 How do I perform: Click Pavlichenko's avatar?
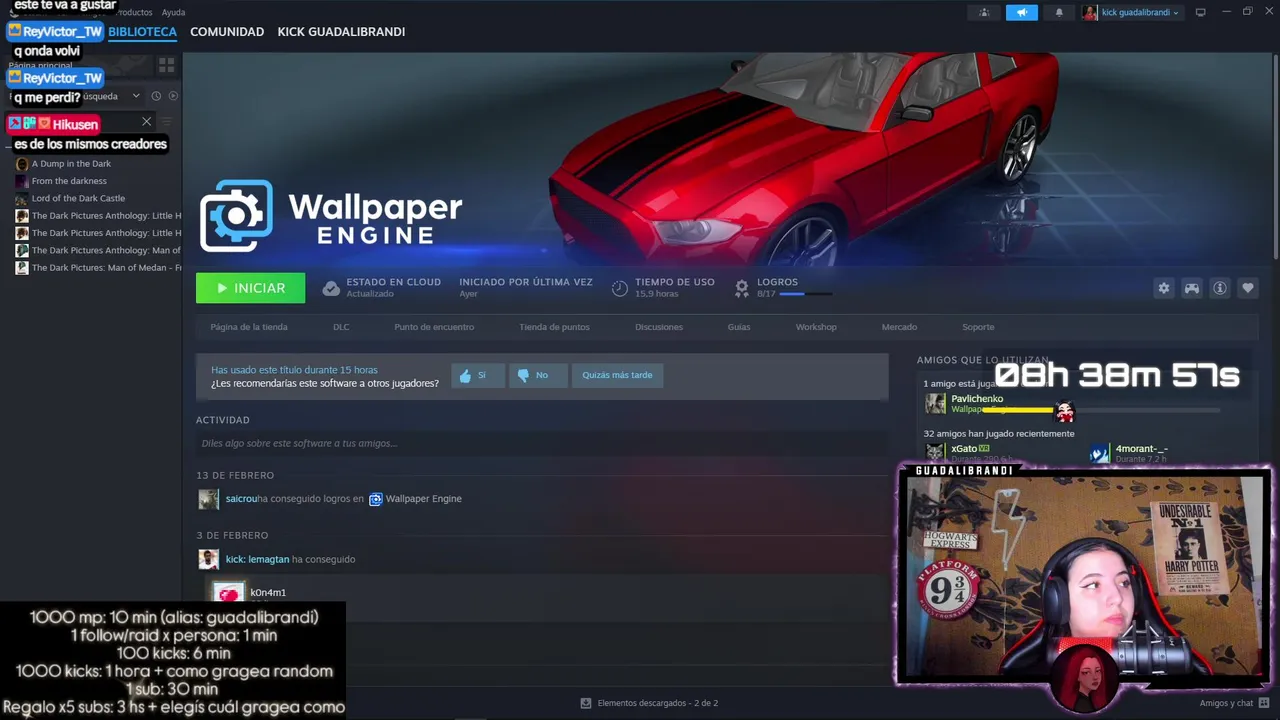click(x=935, y=403)
